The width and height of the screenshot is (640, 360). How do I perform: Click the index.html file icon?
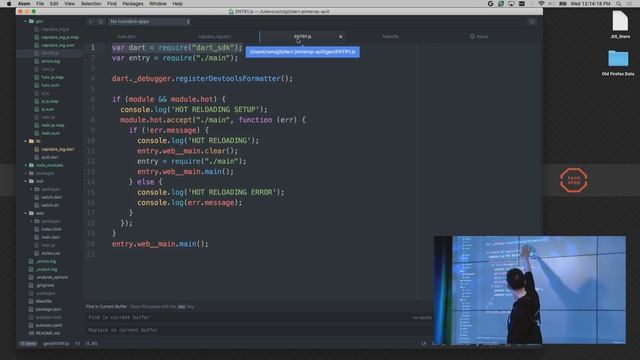[x=37, y=229]
